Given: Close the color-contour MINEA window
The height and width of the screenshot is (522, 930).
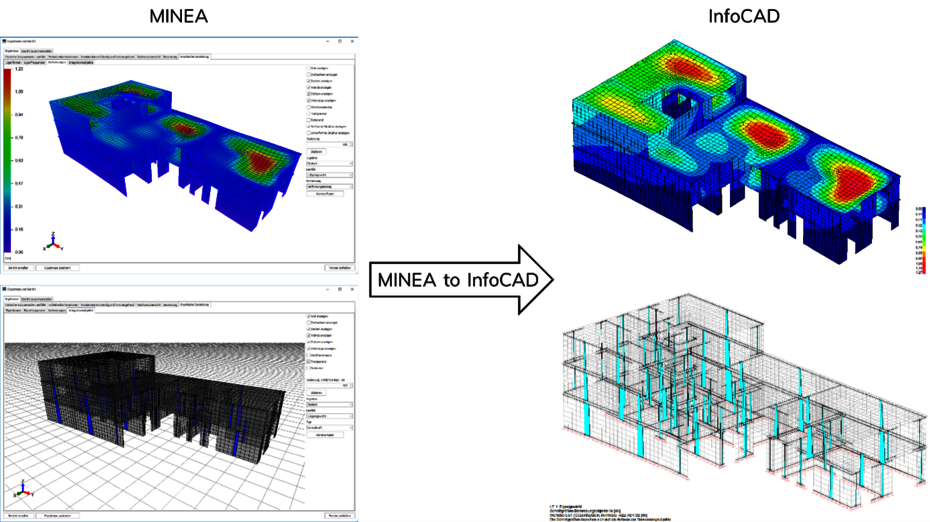Looking at the screenshot, I should tap(352, 41).
